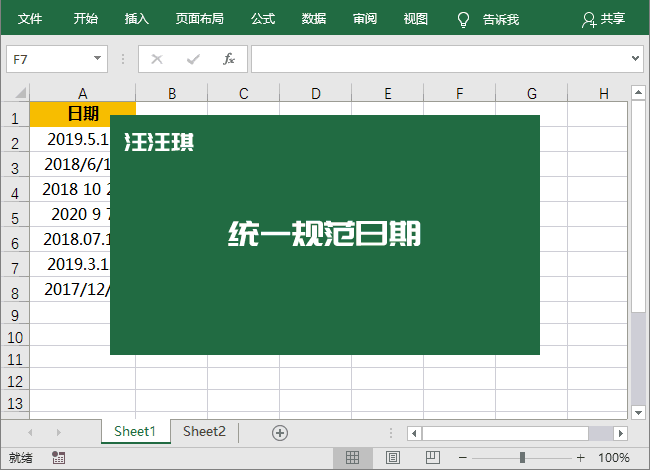Select column B header

[x=172, y=93]
